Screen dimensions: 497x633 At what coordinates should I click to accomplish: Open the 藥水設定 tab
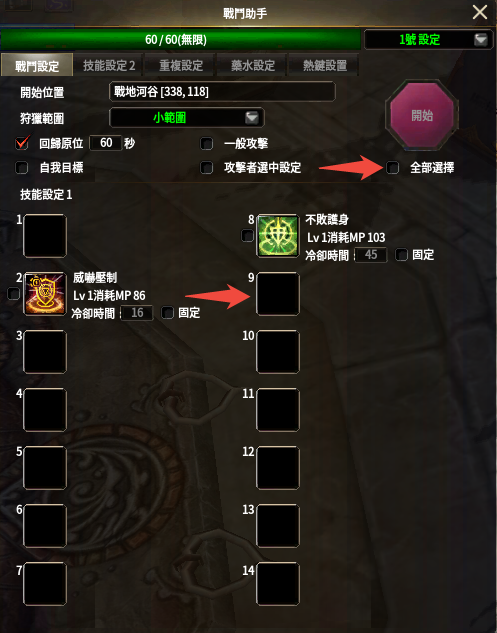coord(253,65)
